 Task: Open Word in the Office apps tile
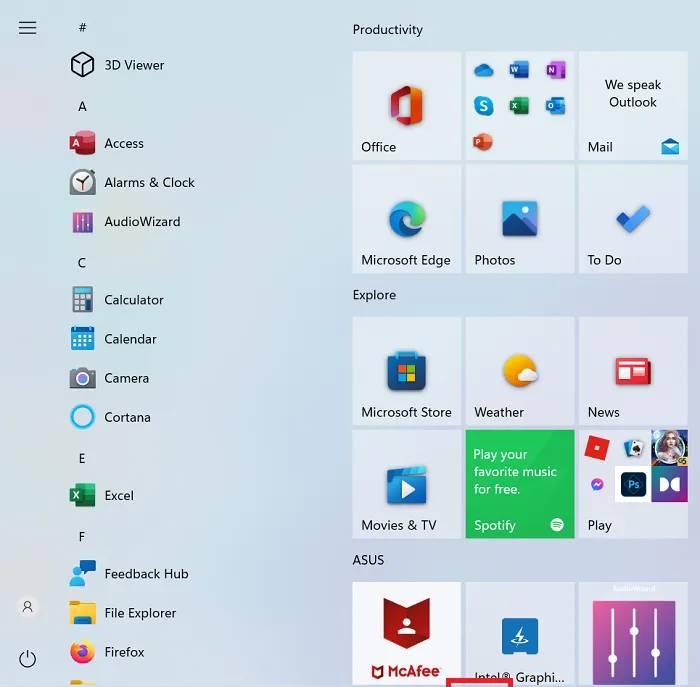click(x=519, y=70)
